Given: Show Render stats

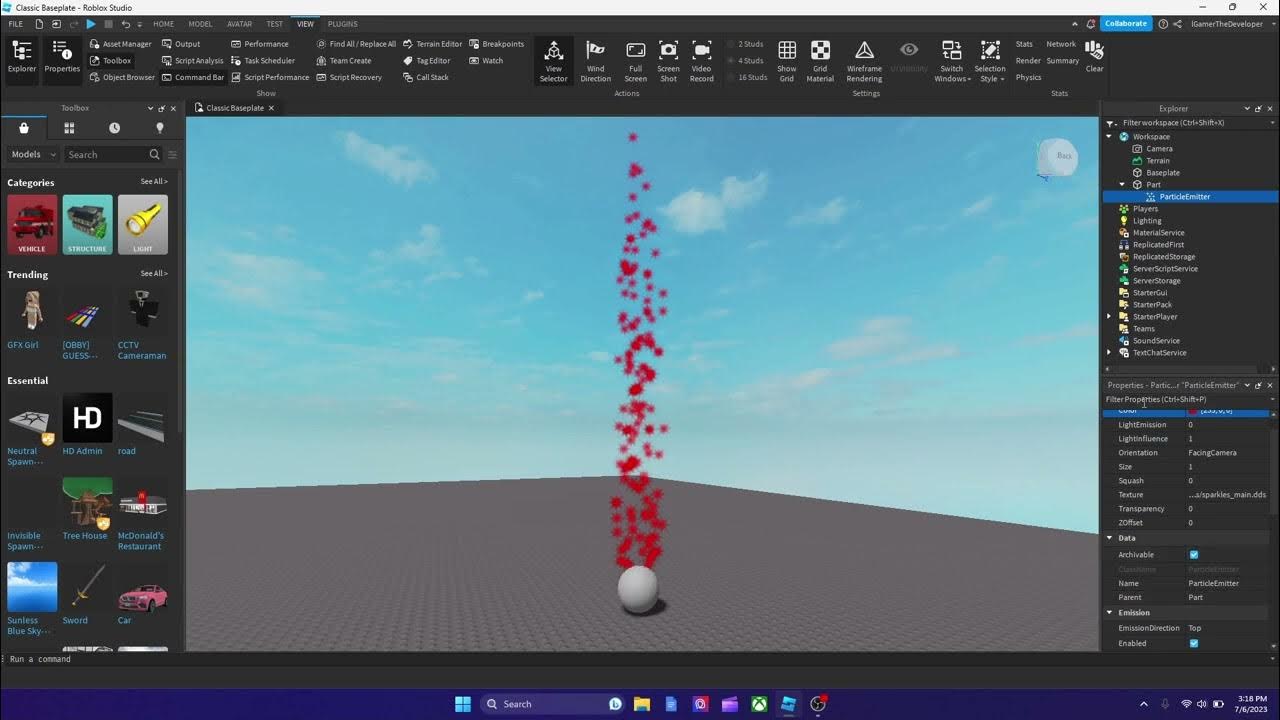Looking at the screenshot, I should 1028,61.
